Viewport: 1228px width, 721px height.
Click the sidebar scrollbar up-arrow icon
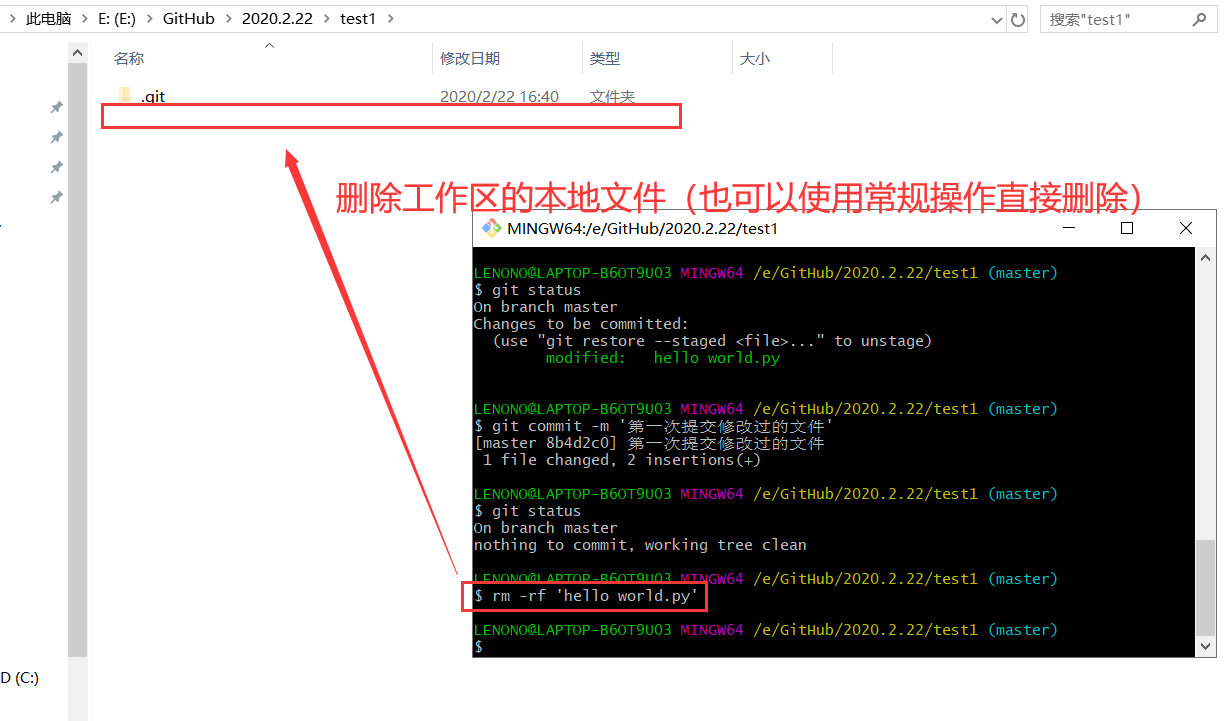[77, 51]
